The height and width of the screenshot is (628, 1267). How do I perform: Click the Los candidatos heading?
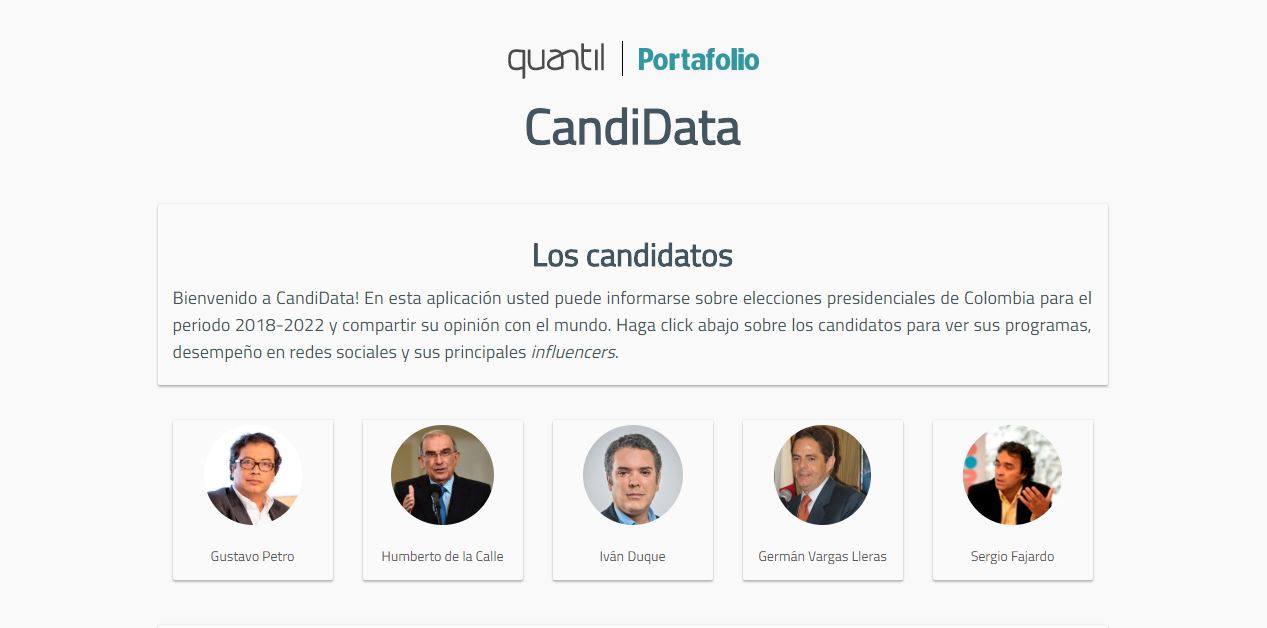click(632, 255)
